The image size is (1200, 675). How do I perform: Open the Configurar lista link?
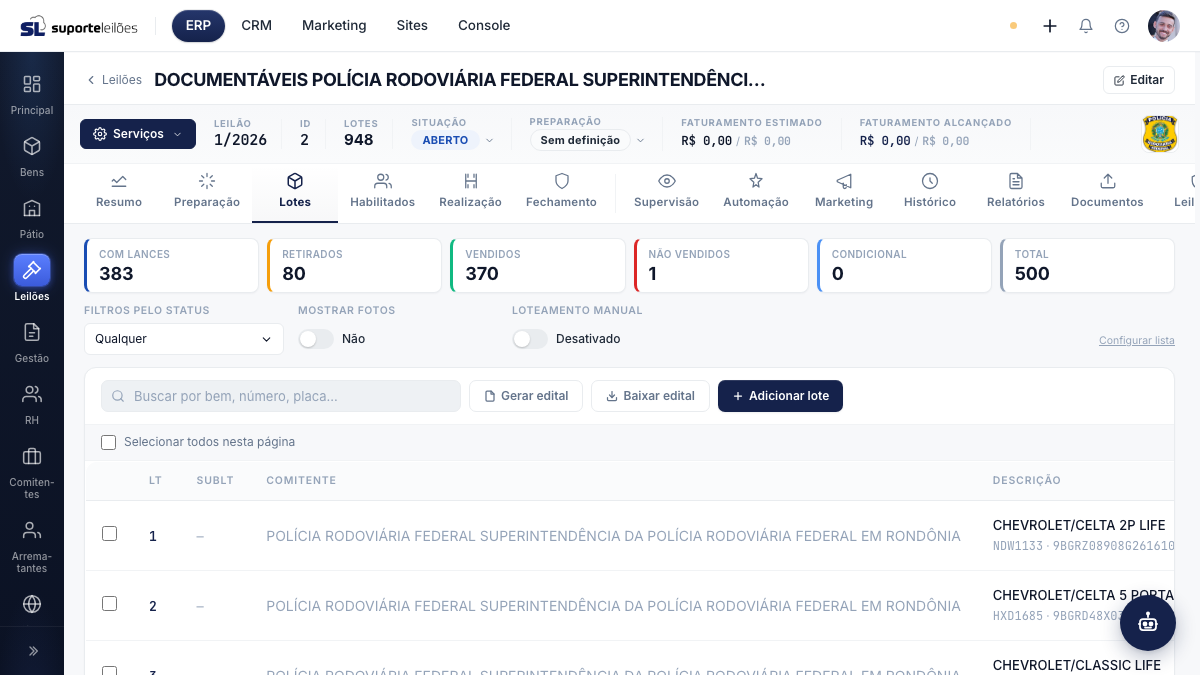(1137, 341)
